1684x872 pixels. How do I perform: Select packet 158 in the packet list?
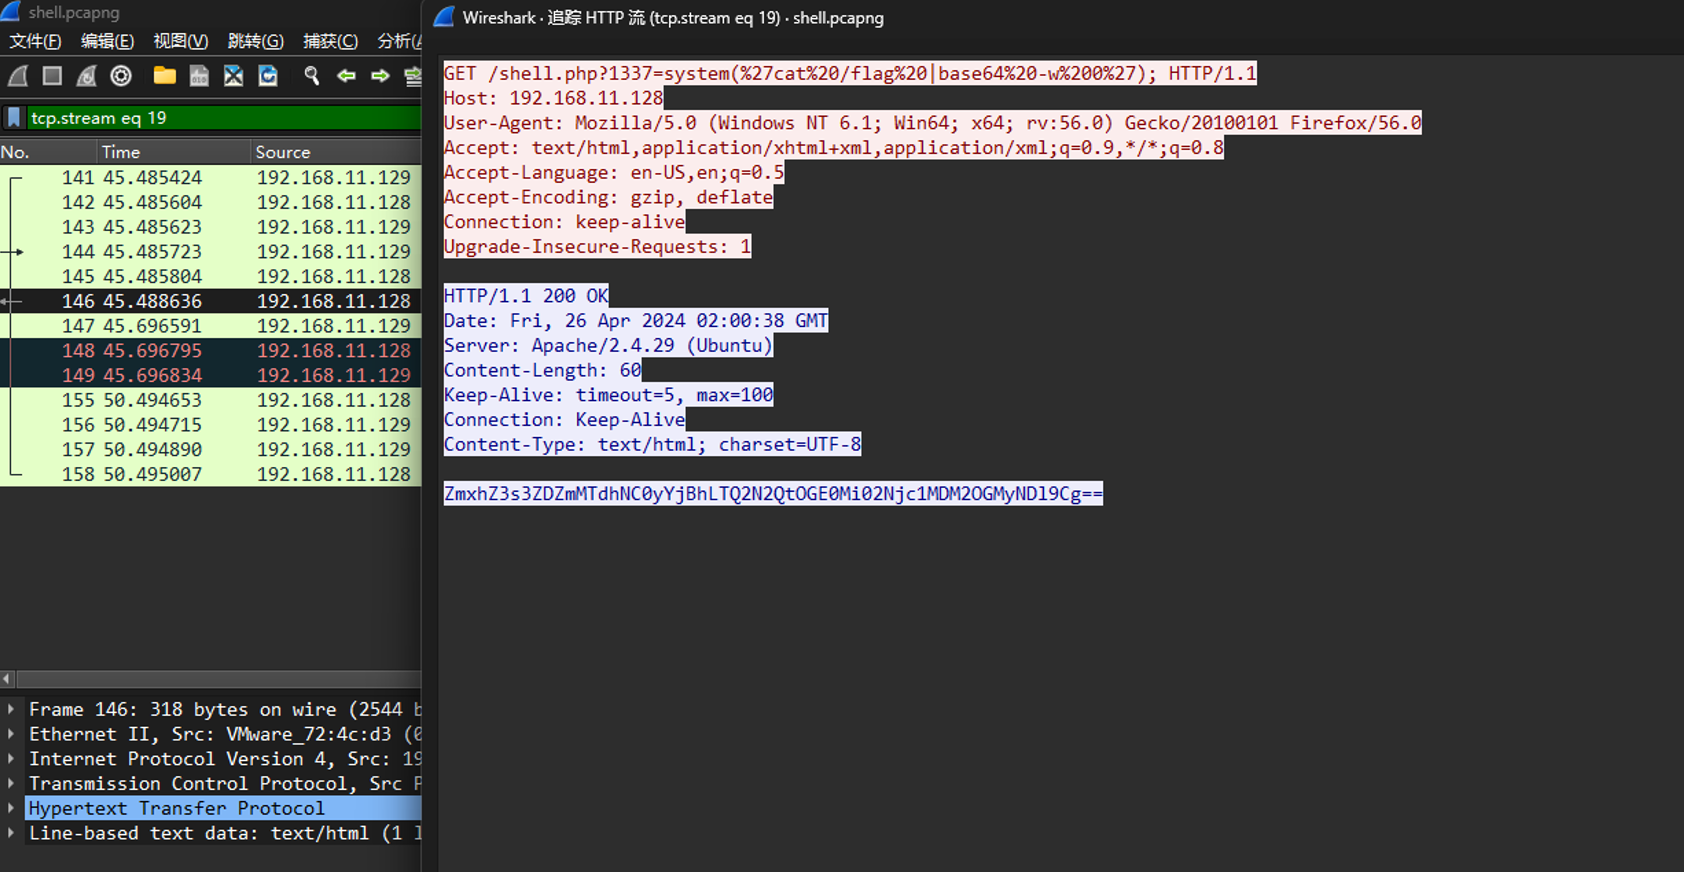click(210, 474)
